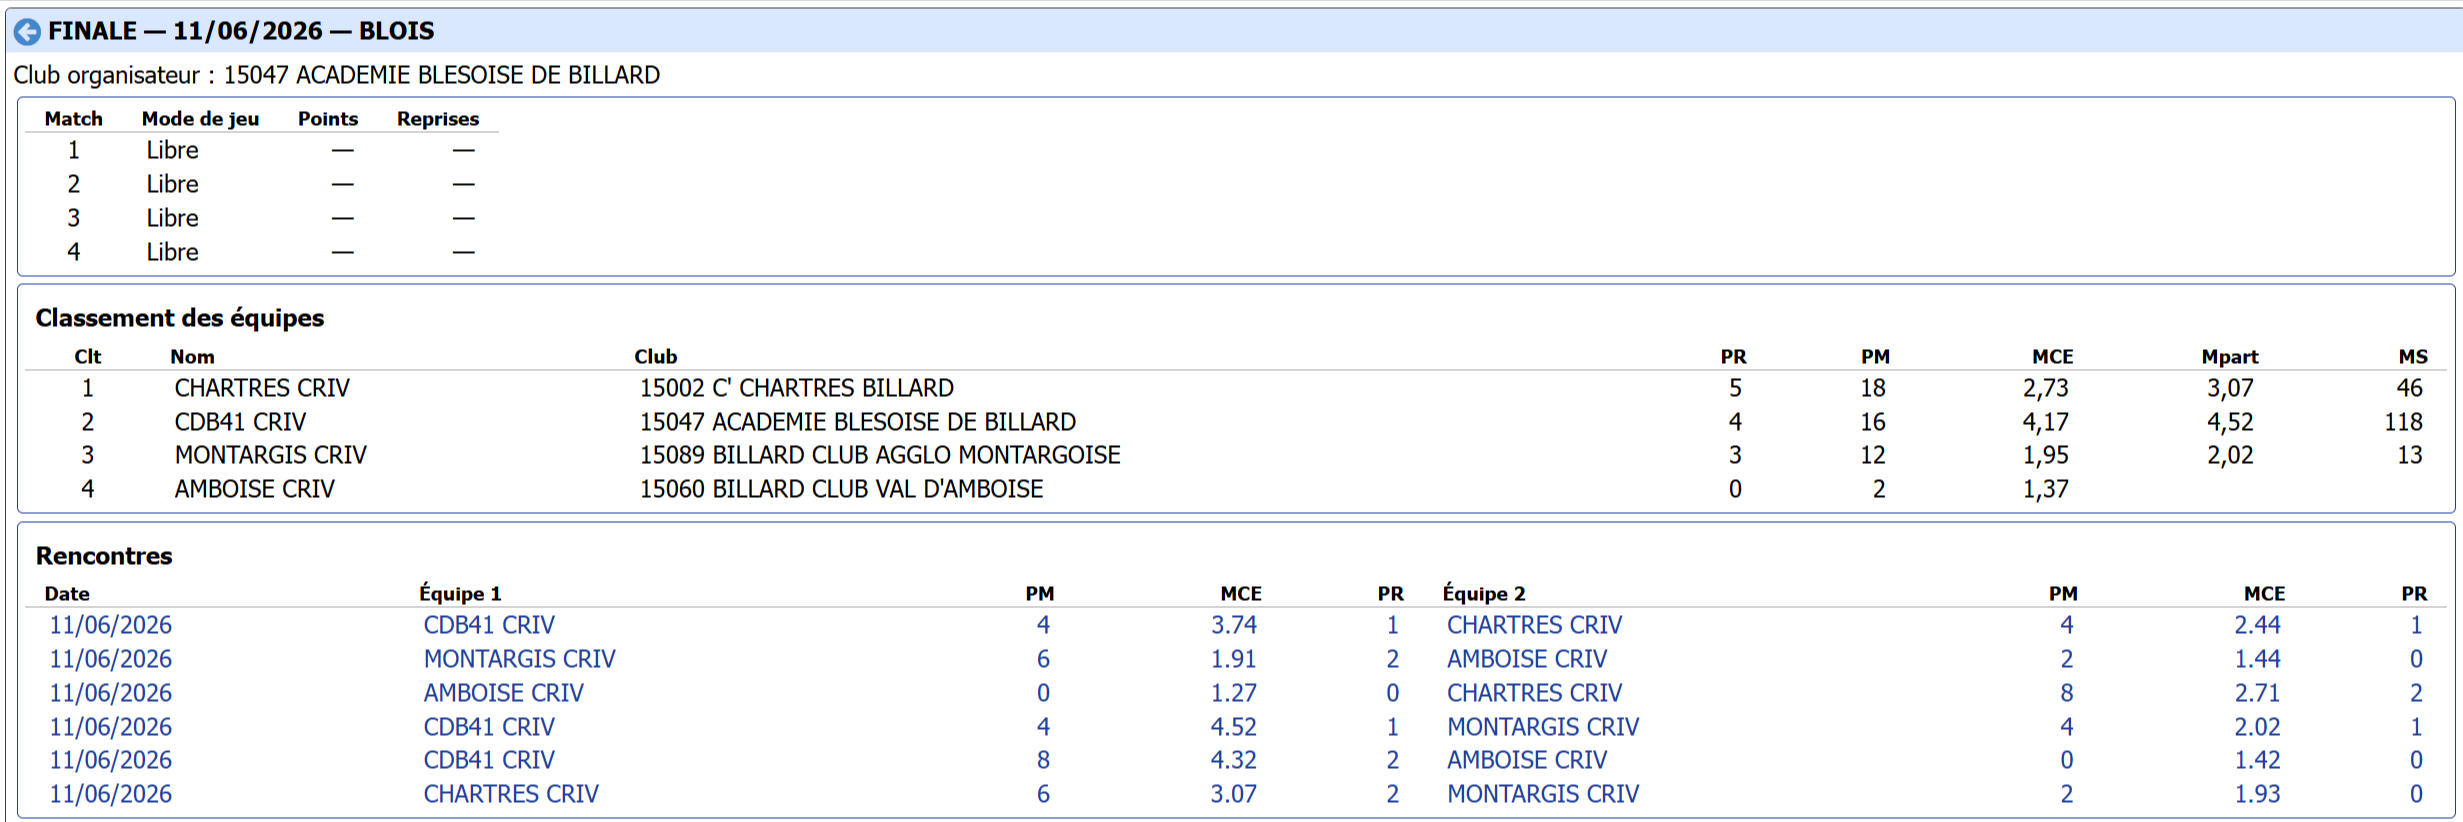Open CHARTRES CRIV Équipe 2 link, MCE 2.71

click(x=1534, y=693)
